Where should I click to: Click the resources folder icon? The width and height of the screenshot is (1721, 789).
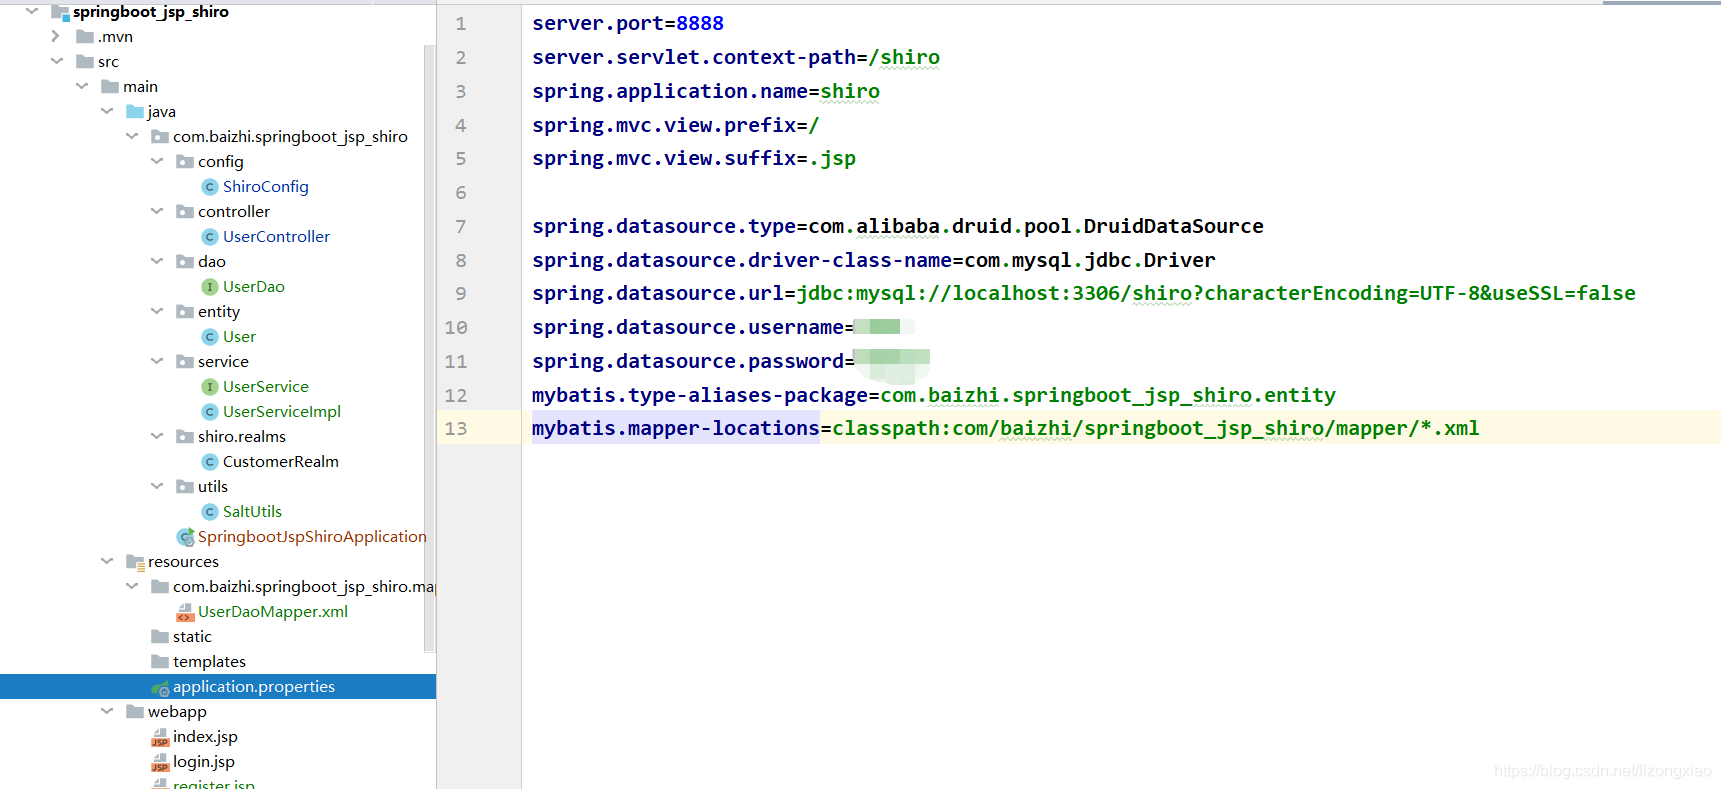135,562
